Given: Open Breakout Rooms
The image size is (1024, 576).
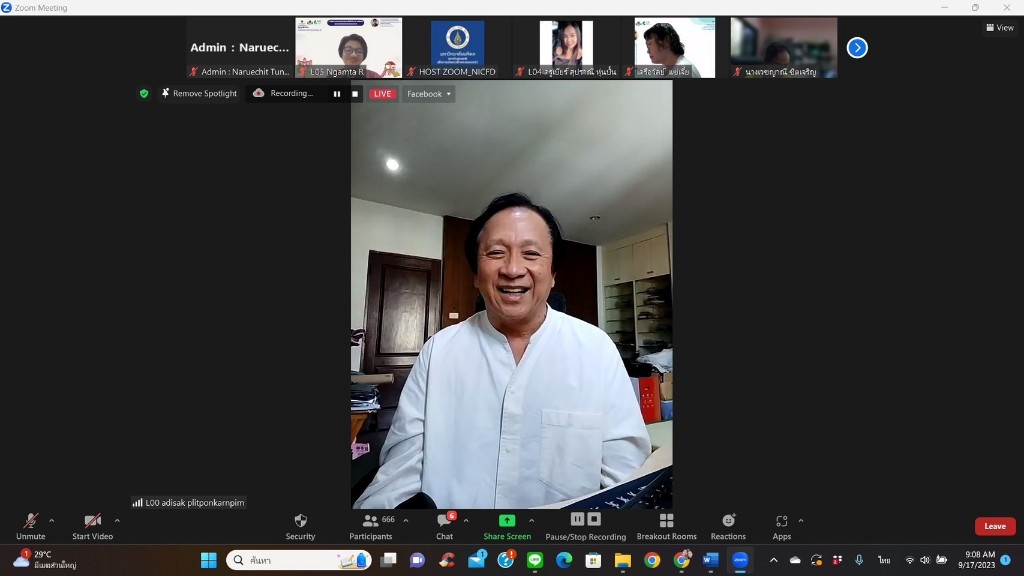Looking at the screenshot, I should 666,526.
